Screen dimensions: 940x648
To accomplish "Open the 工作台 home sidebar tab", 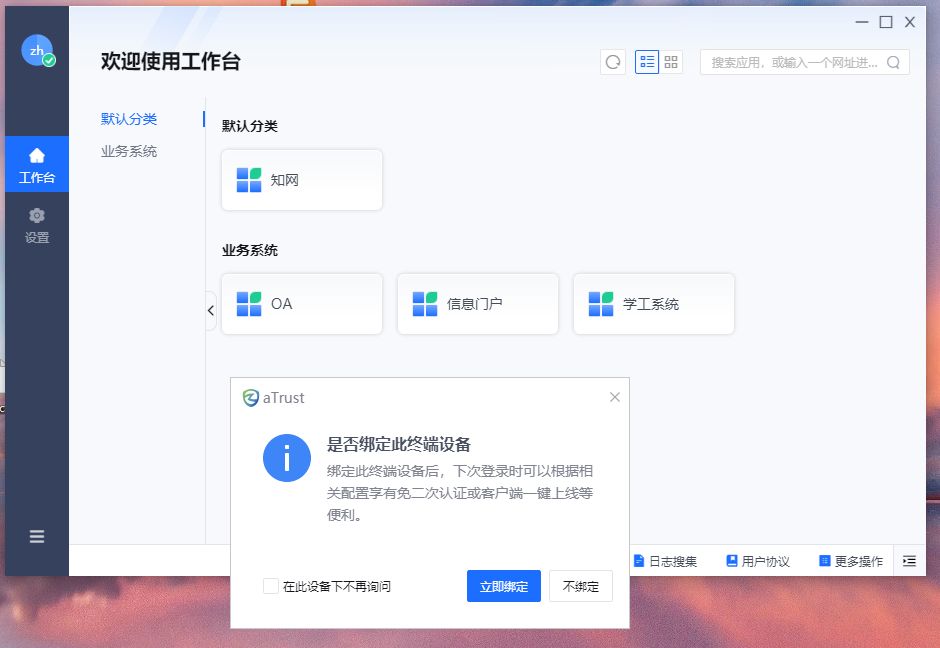I will click(37, 165).
